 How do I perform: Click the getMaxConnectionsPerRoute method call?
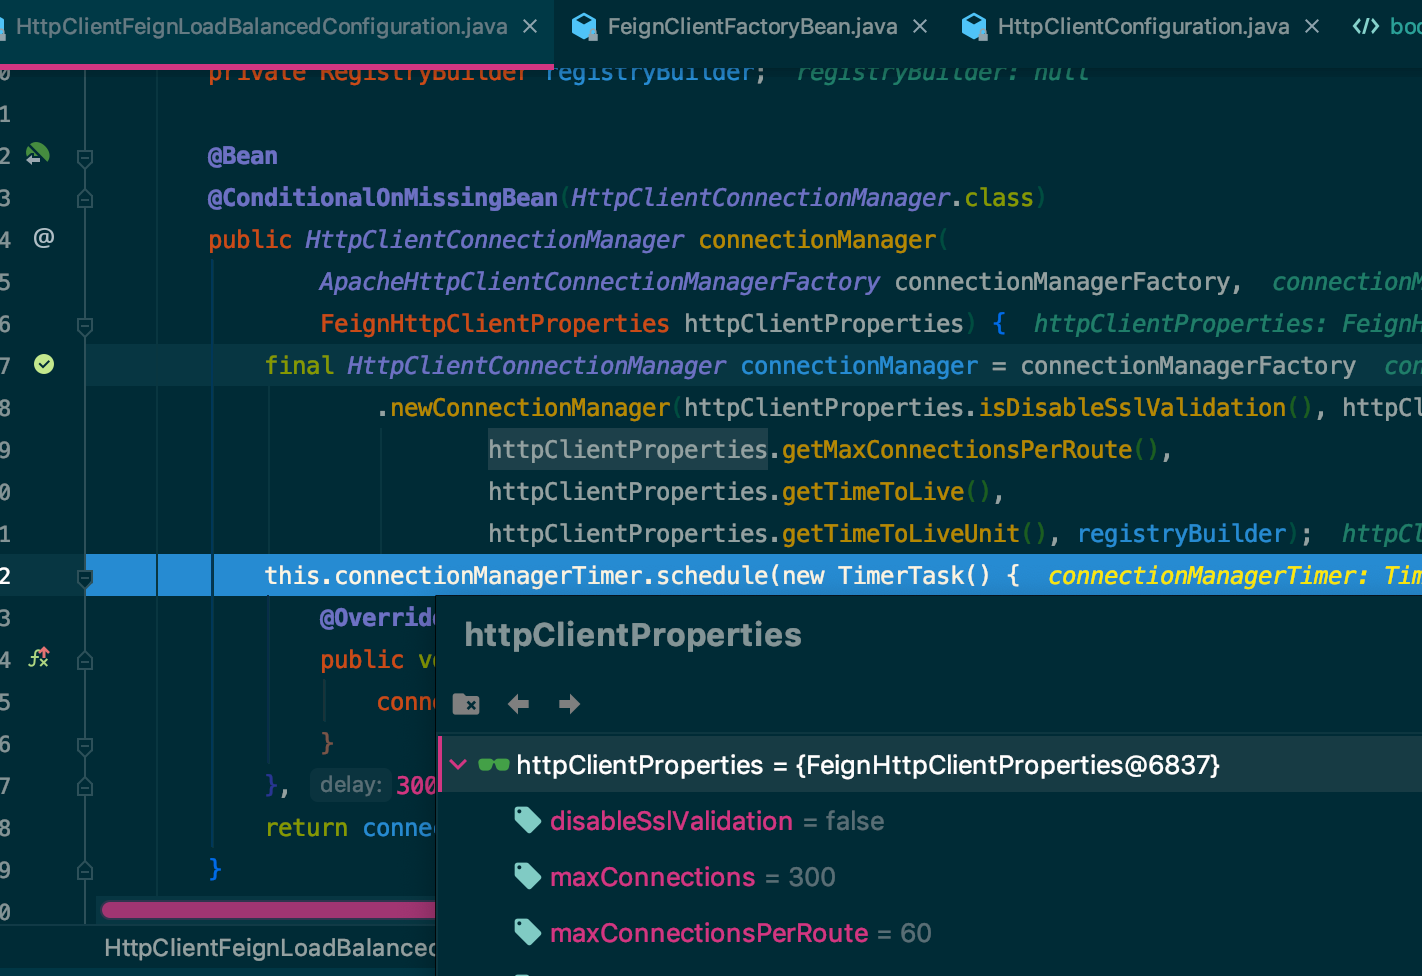957,450
